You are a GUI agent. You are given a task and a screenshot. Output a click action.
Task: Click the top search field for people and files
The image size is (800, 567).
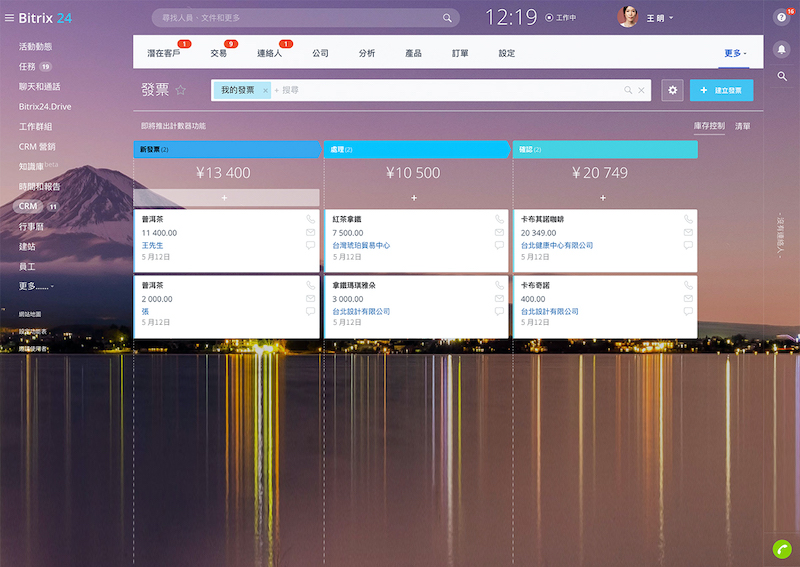pos(300,18)
